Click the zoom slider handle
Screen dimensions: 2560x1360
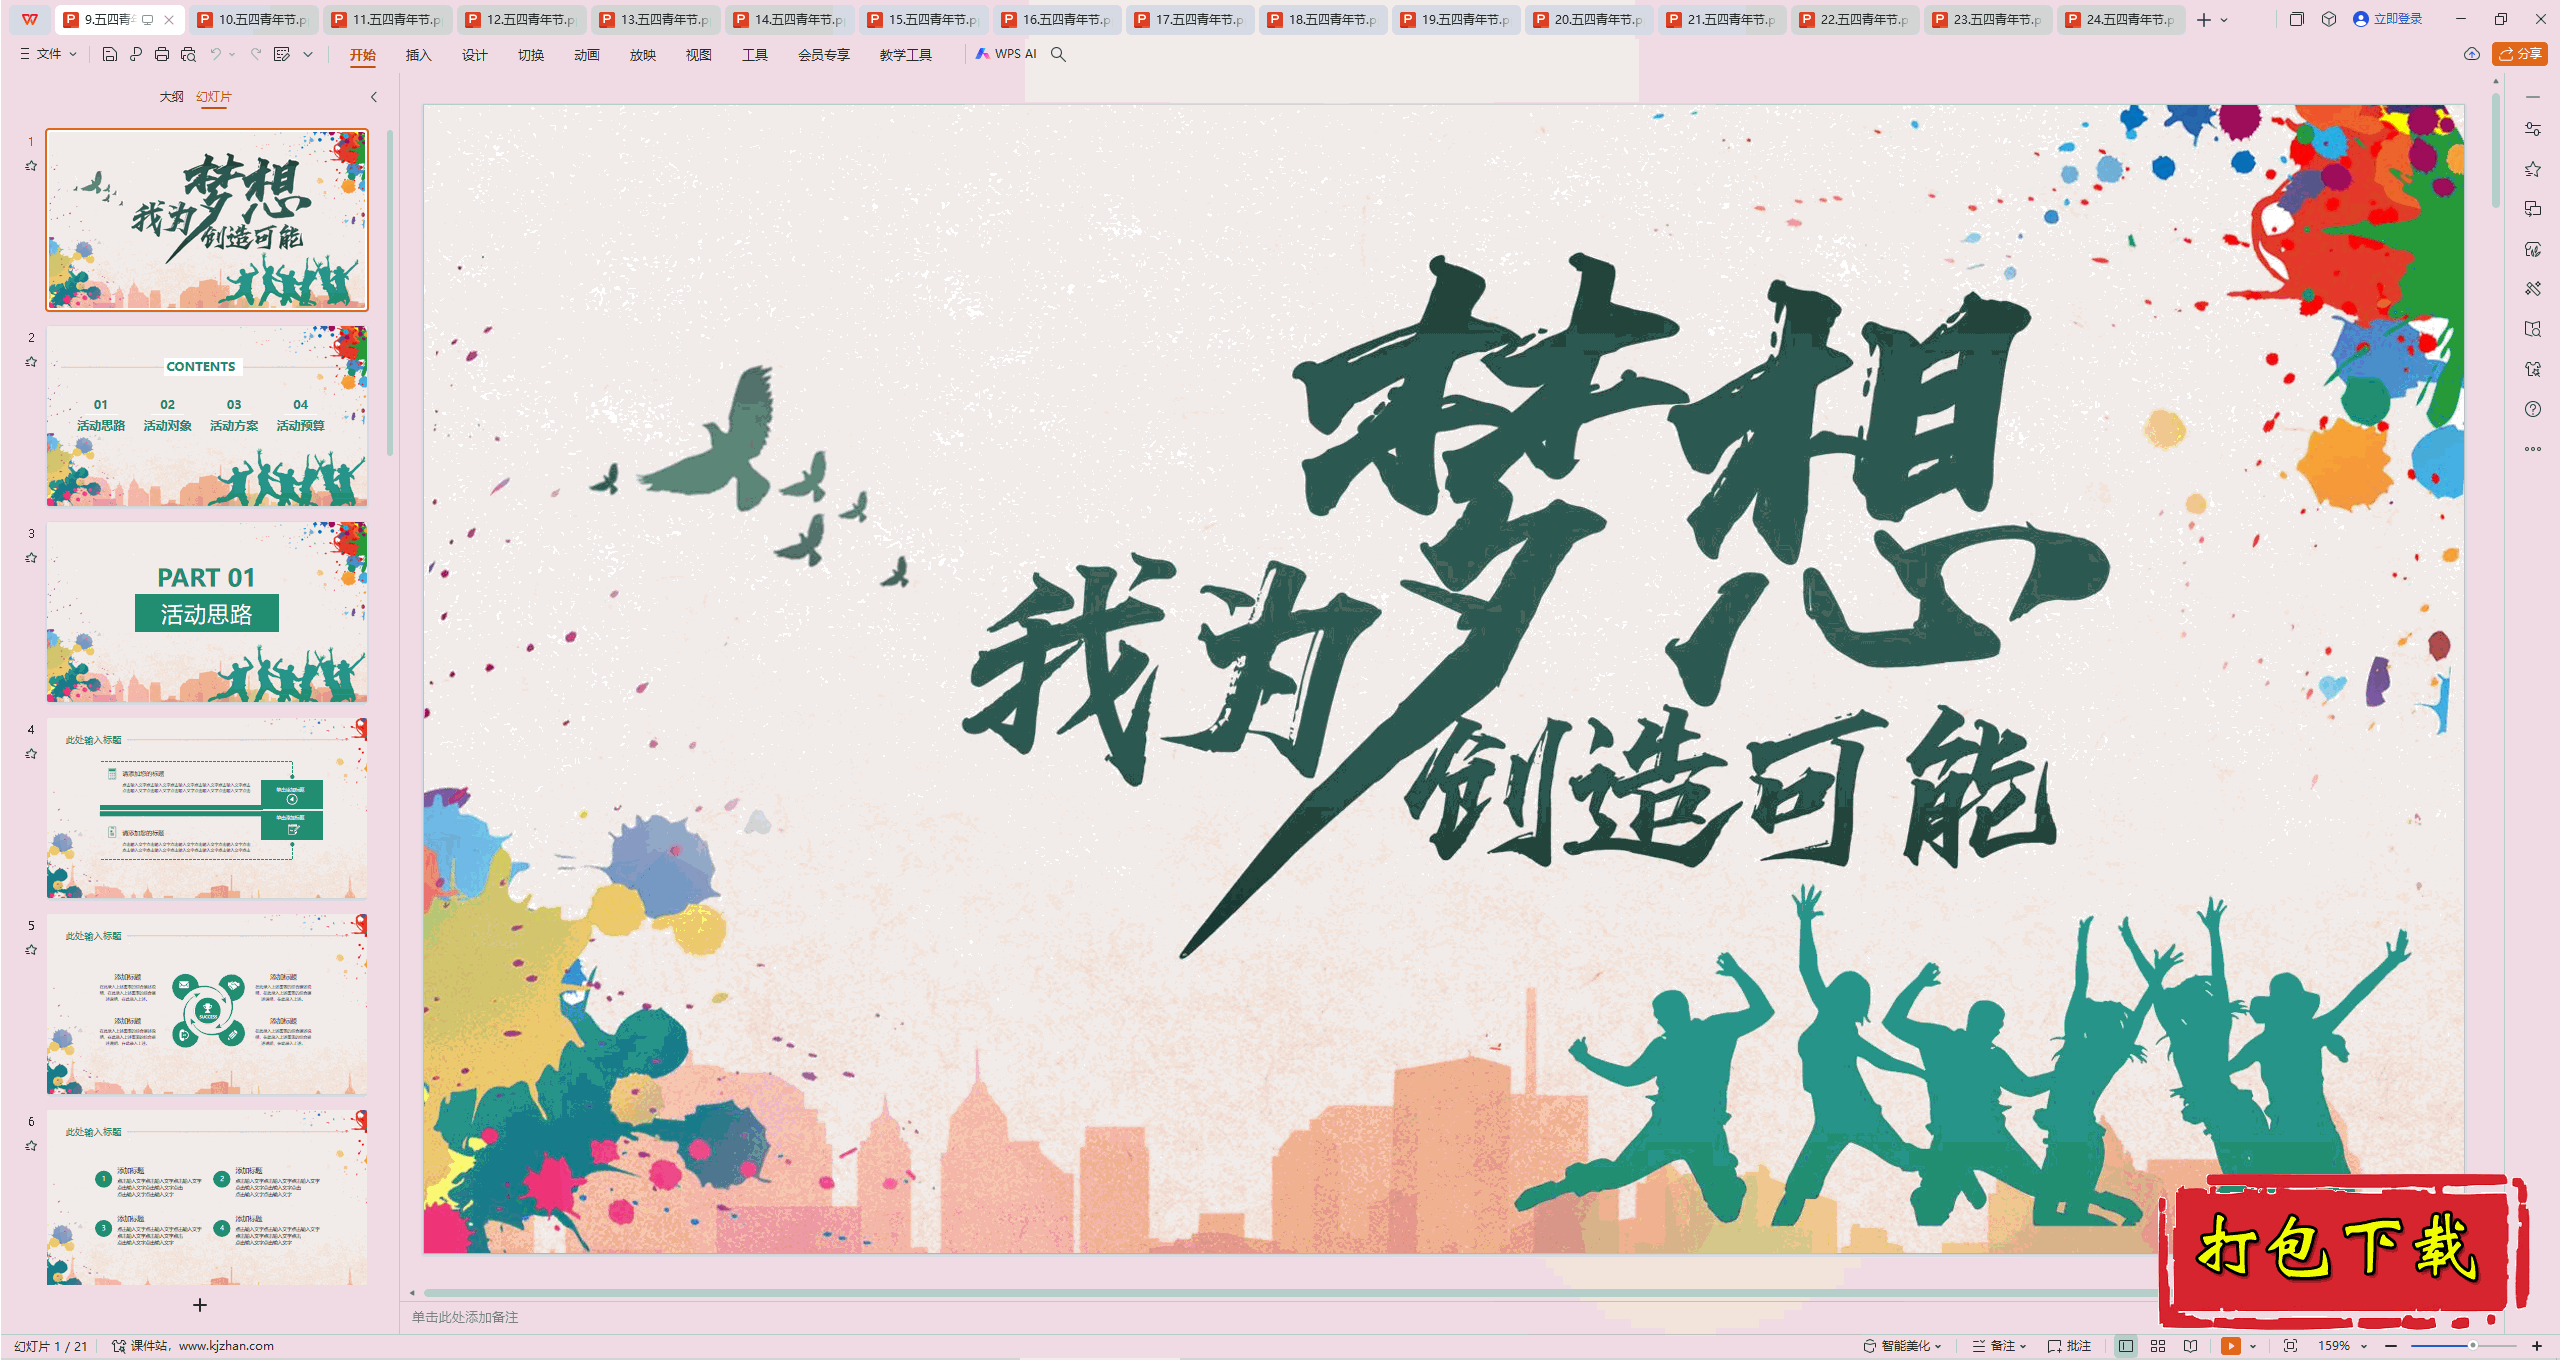[x=2472, y=1346]
